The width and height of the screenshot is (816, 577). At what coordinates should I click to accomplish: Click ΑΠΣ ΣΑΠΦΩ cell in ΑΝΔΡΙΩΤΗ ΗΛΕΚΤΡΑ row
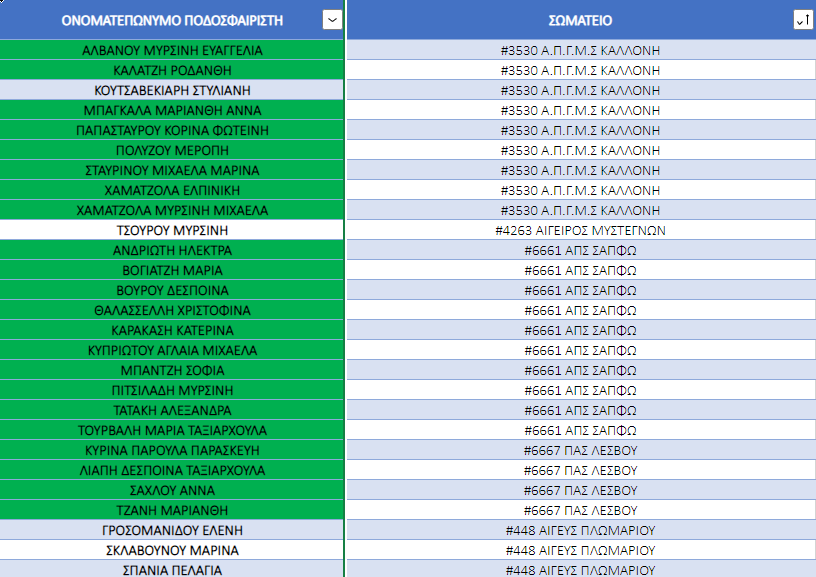(581, 251)
